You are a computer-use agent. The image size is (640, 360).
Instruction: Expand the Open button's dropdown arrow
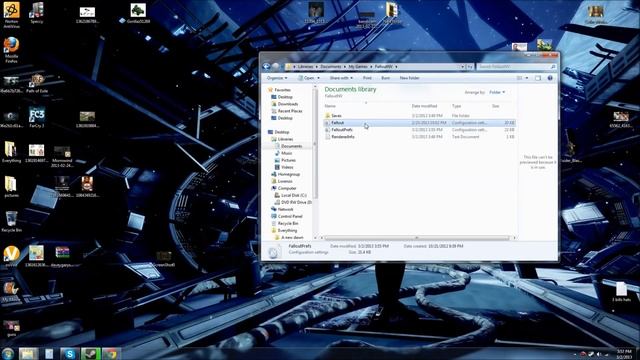tap(318, 78)
